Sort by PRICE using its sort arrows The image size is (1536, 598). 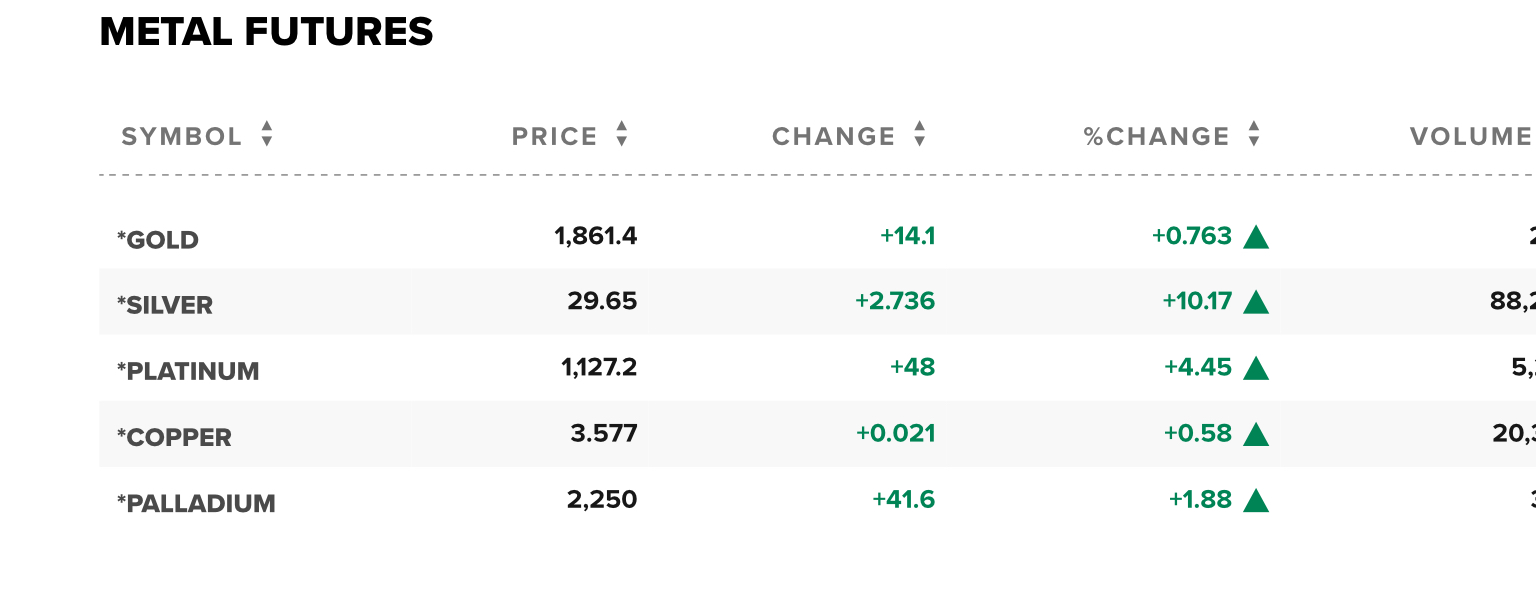621,134
